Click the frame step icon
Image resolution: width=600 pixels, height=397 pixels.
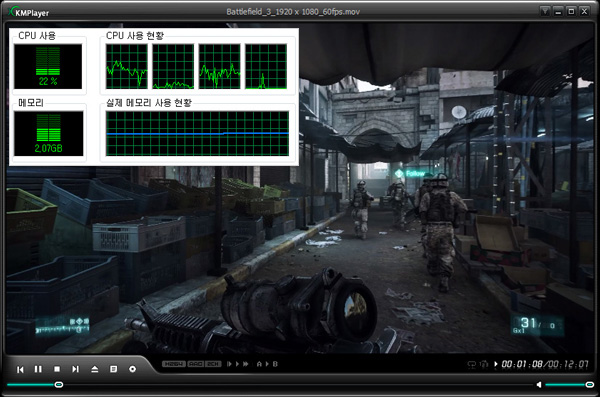click(x=230, y=364)
